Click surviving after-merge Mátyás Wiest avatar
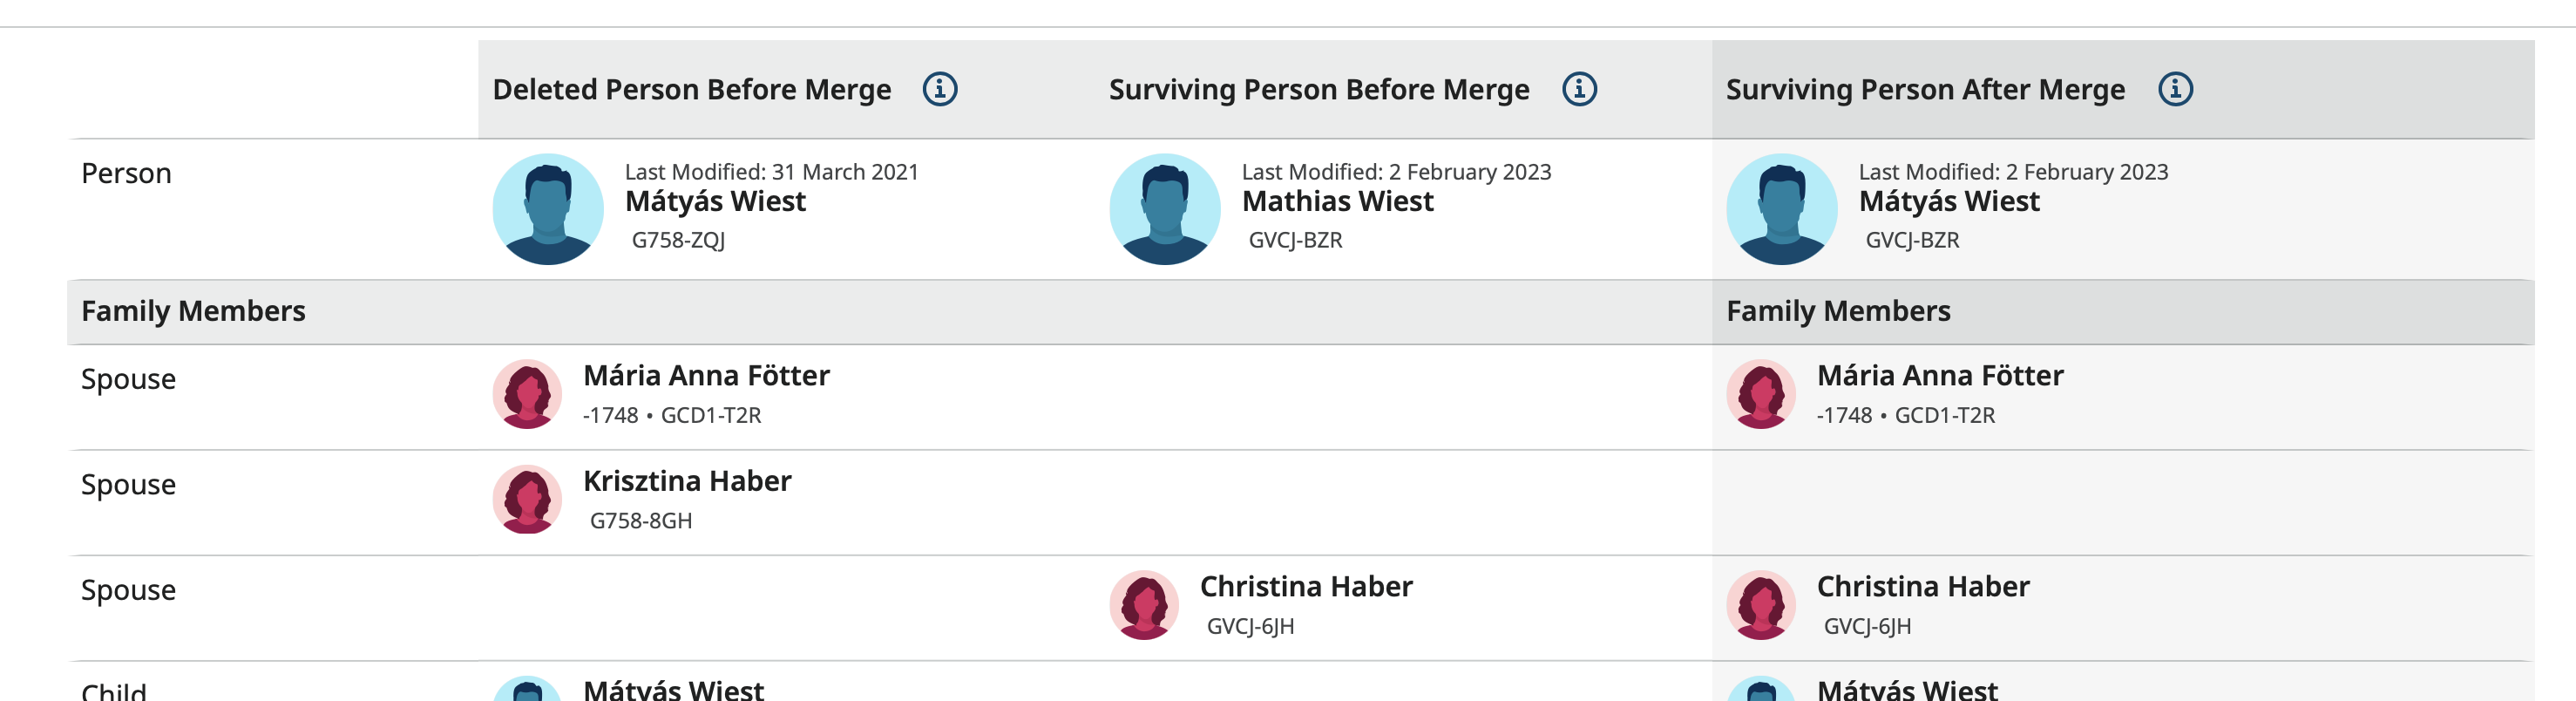This screenshot has width=2576, height=701. coord(1781,209)
